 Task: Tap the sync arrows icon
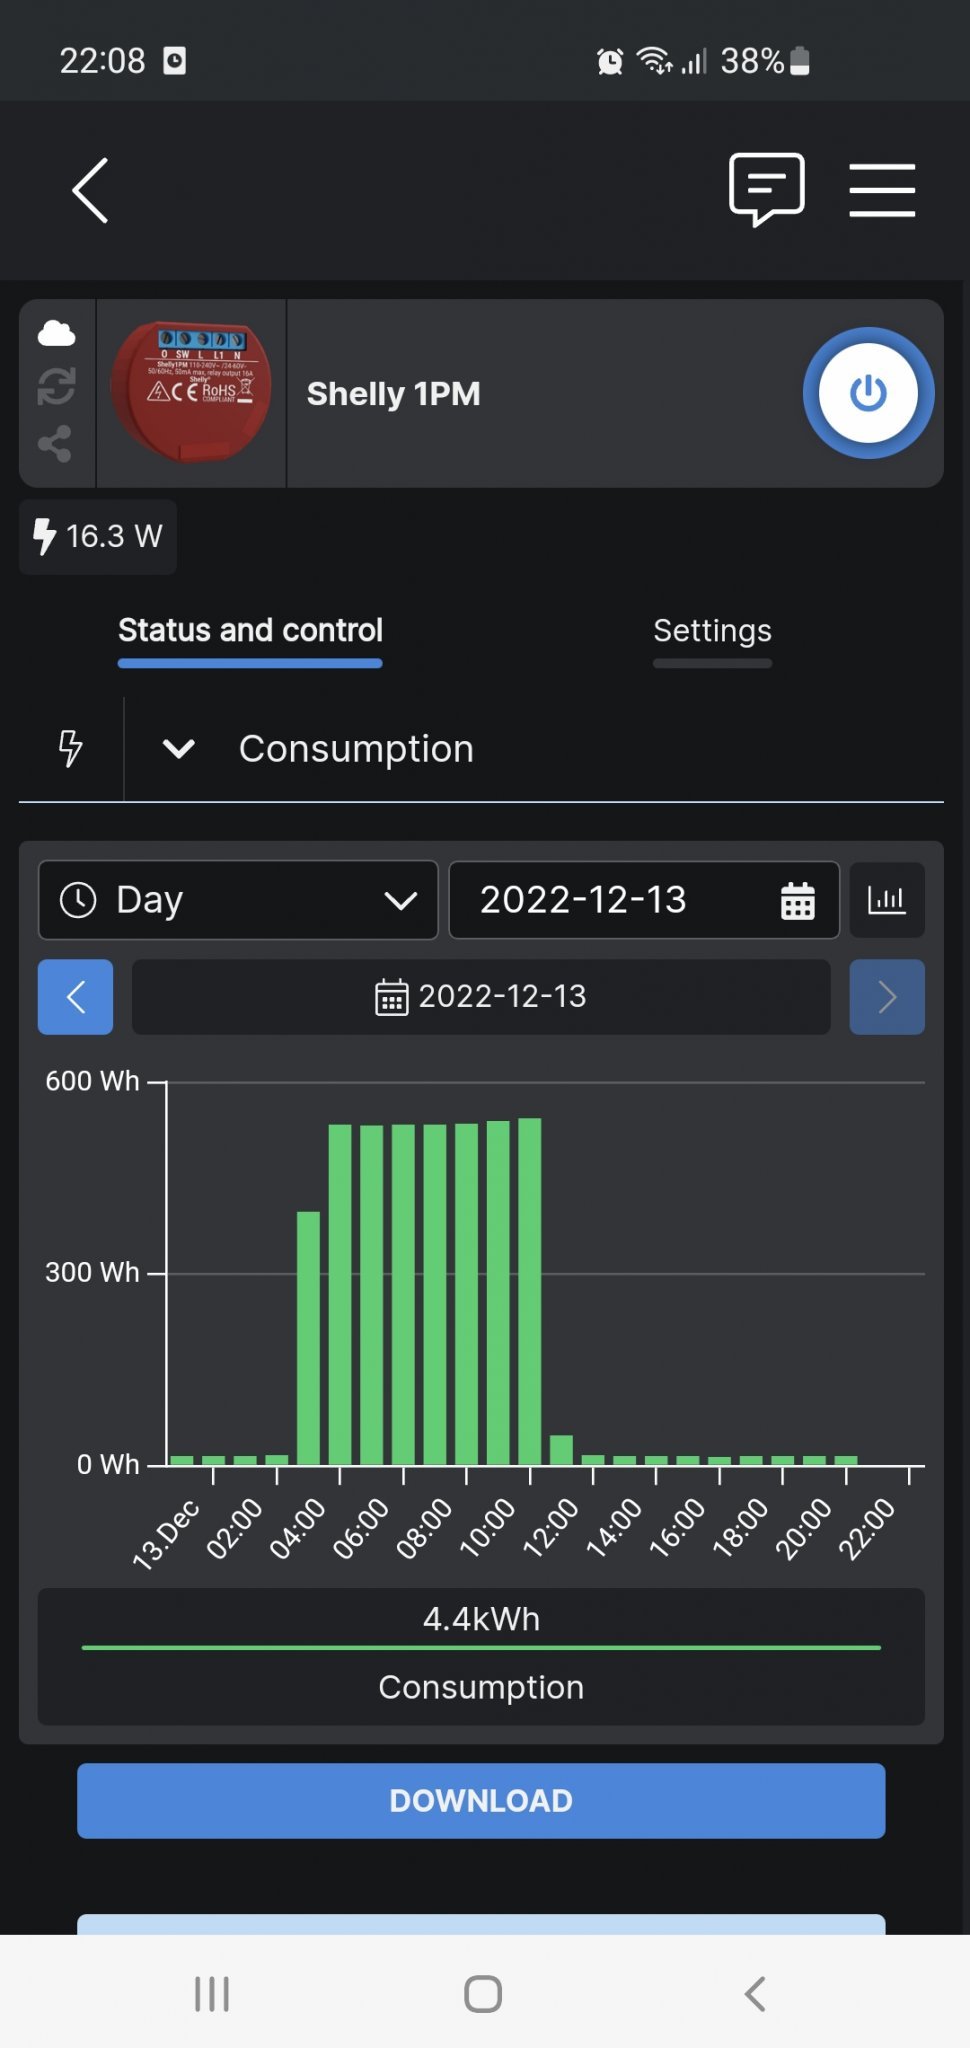(56, 387)
